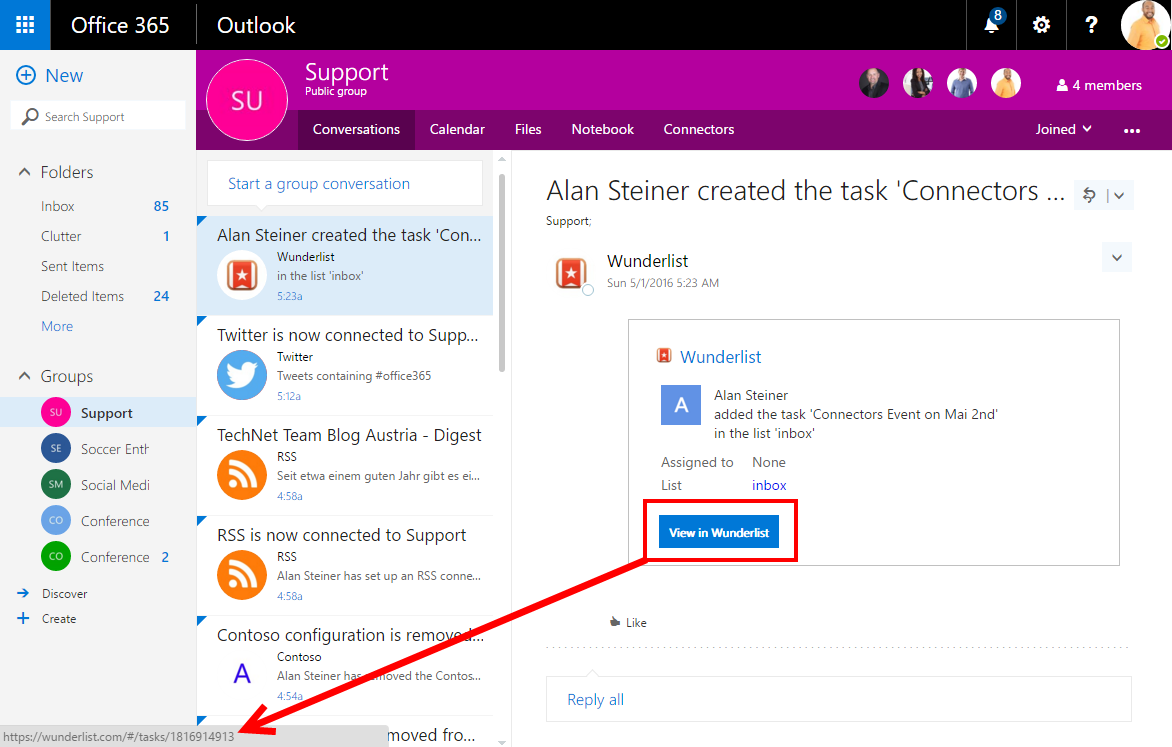Viewport: 1172px width, 747px height.
Task: Open reply options dropdown arrow
Action: click(x=1119, y=195)
